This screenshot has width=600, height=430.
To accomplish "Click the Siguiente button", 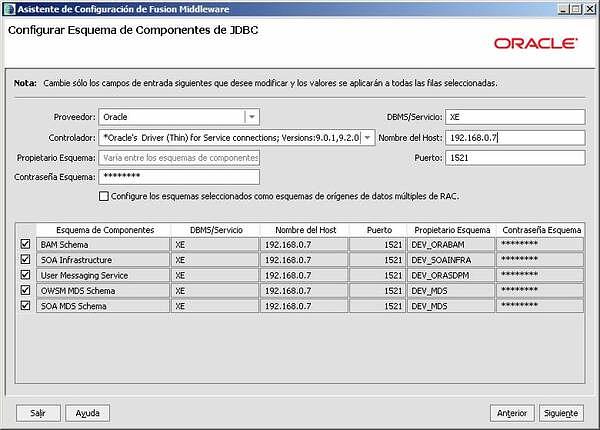I will 560,413.
